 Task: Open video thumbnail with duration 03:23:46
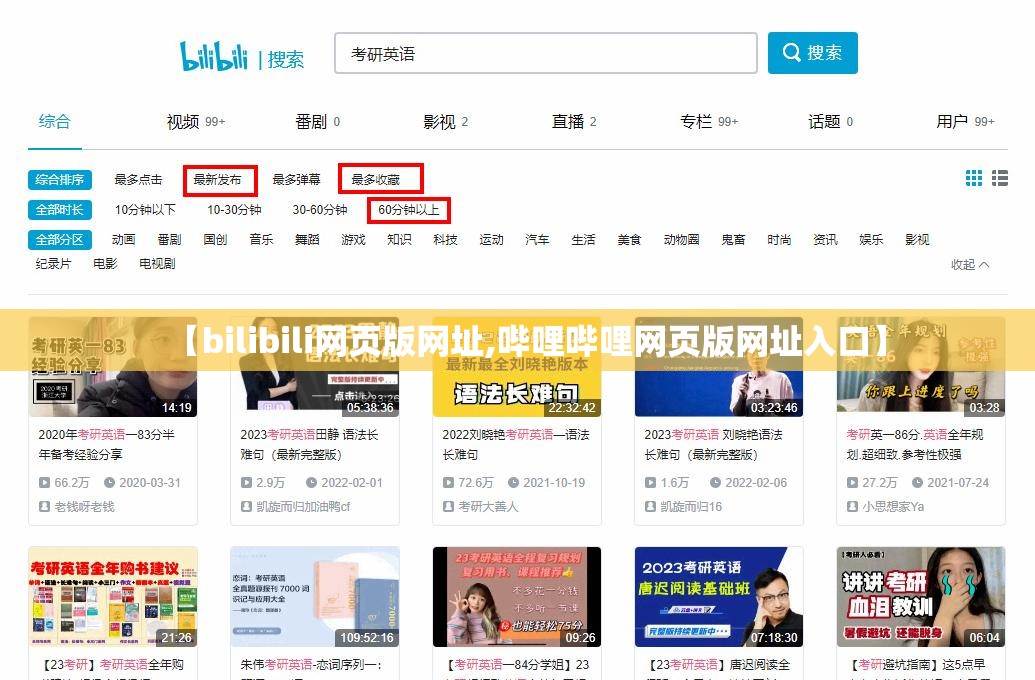click(719, 367)
